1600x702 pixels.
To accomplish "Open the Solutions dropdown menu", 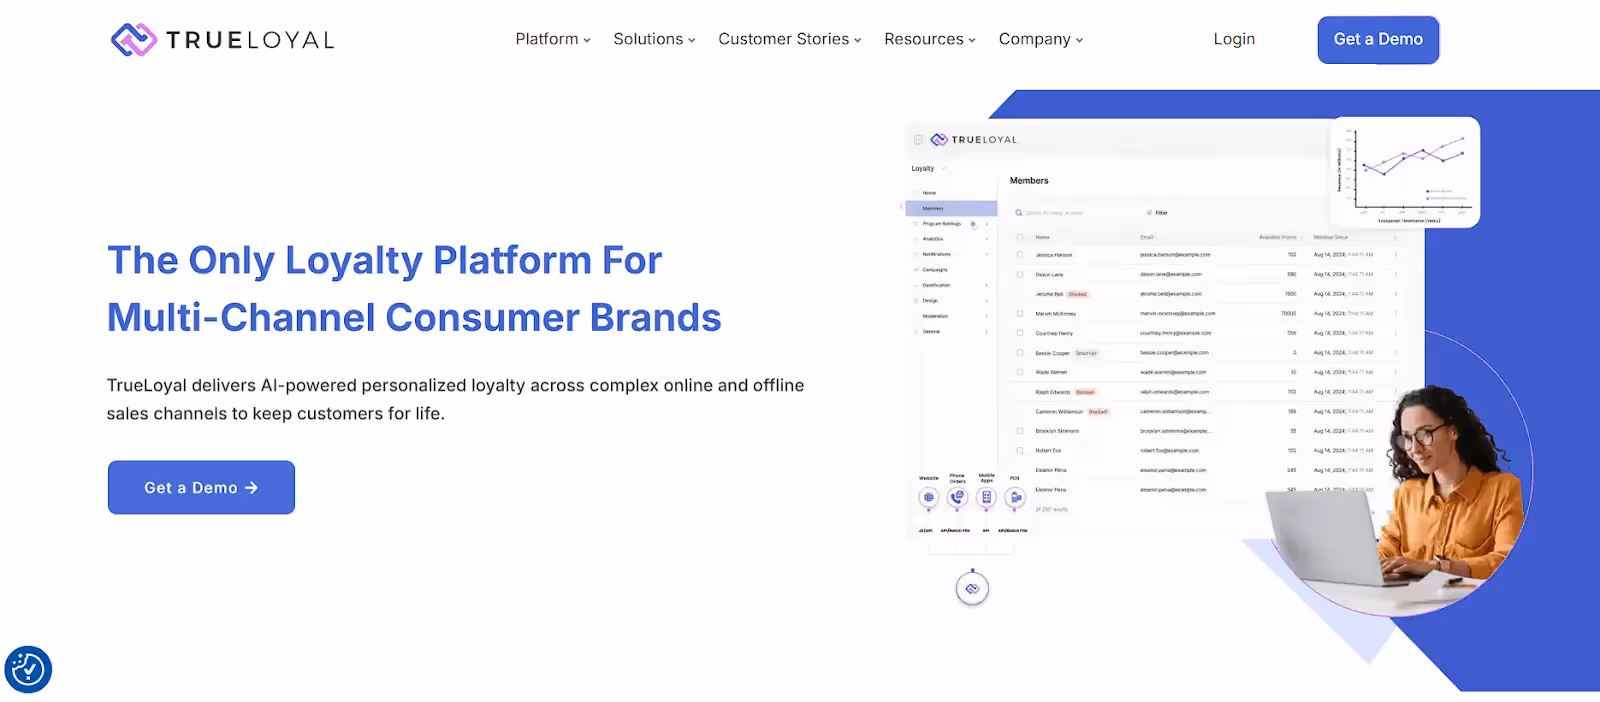I will (654, 39).
